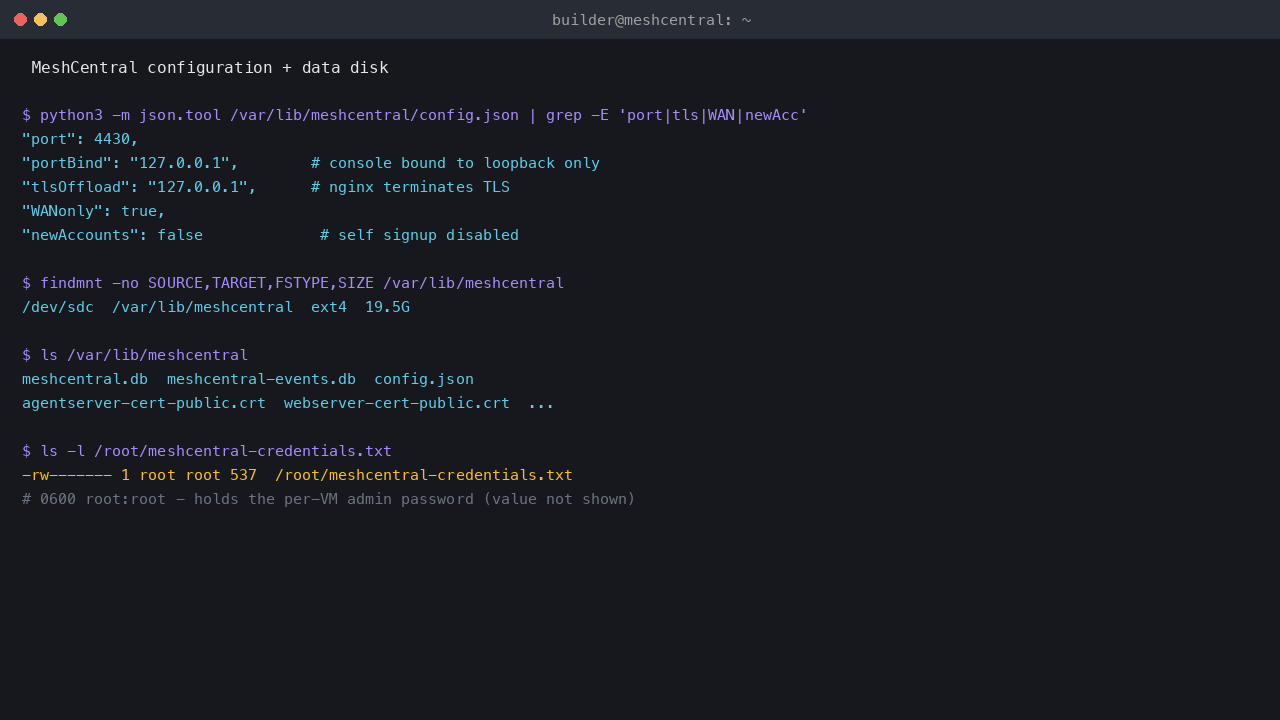Click the green maximize window button
The height and width of the screenshot is (720, 1280).
pyautogui.click(x=60, y=19)
